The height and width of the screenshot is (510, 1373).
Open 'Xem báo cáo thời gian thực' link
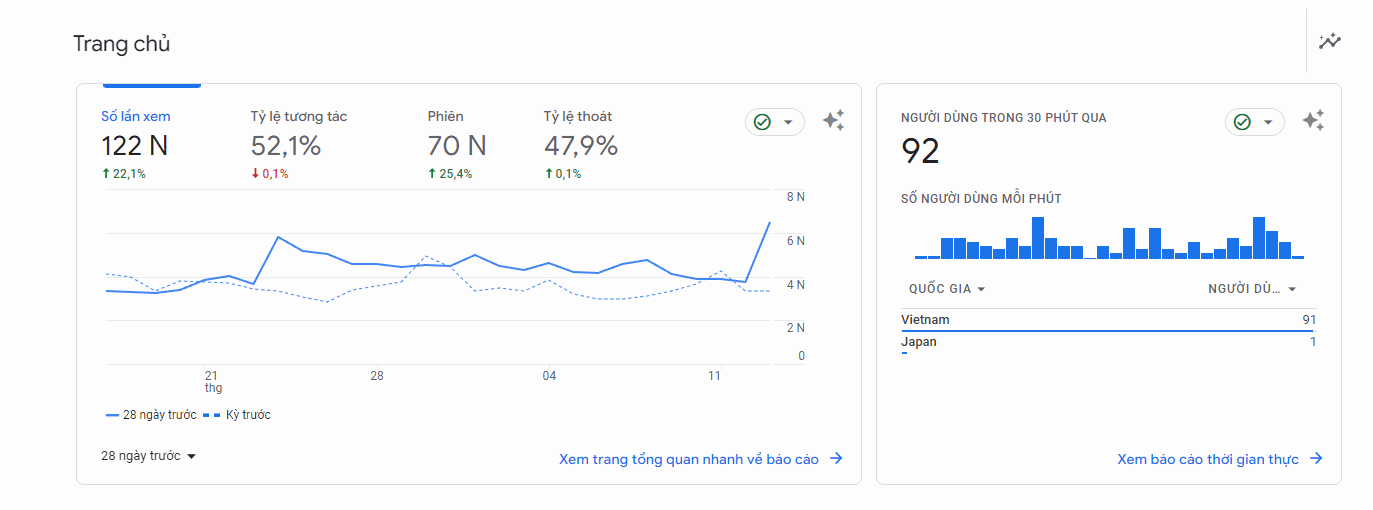click(x=1207, y=459)
